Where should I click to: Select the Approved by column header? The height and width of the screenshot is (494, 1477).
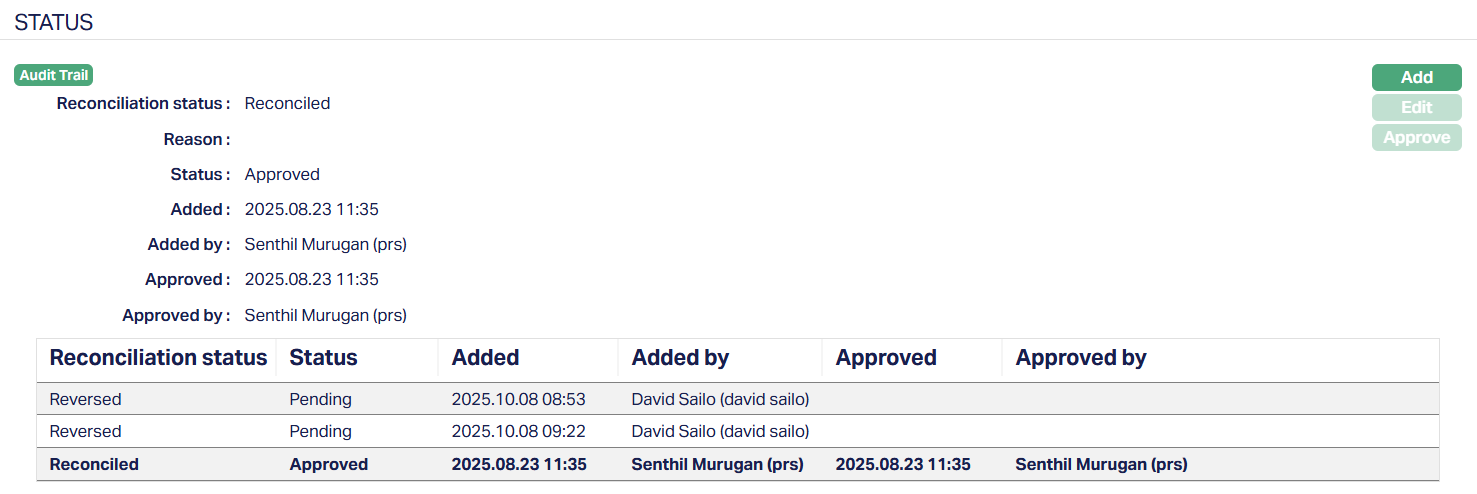[1081, 358]
